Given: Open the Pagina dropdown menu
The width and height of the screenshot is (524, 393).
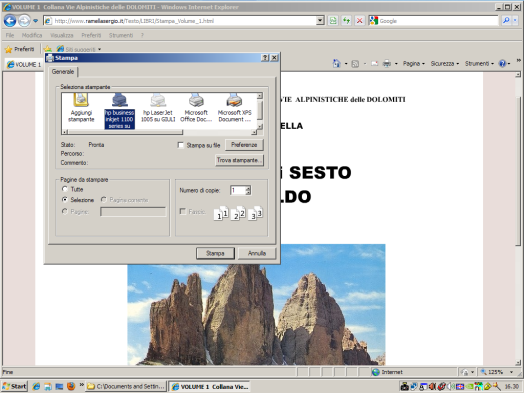Looking at the screenshot, I should [413, 63].
